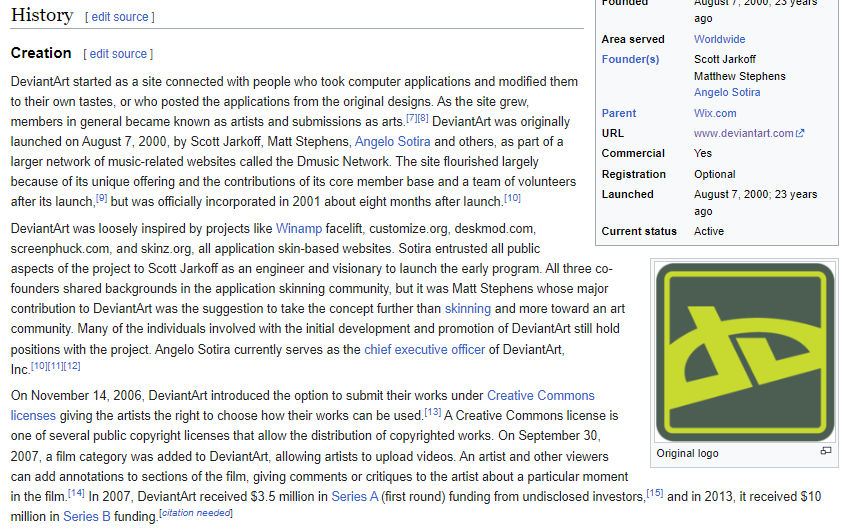Enlarge the Original logo image icon
The width and height of the screenshot is (842, 530).
tap(826, 451)
